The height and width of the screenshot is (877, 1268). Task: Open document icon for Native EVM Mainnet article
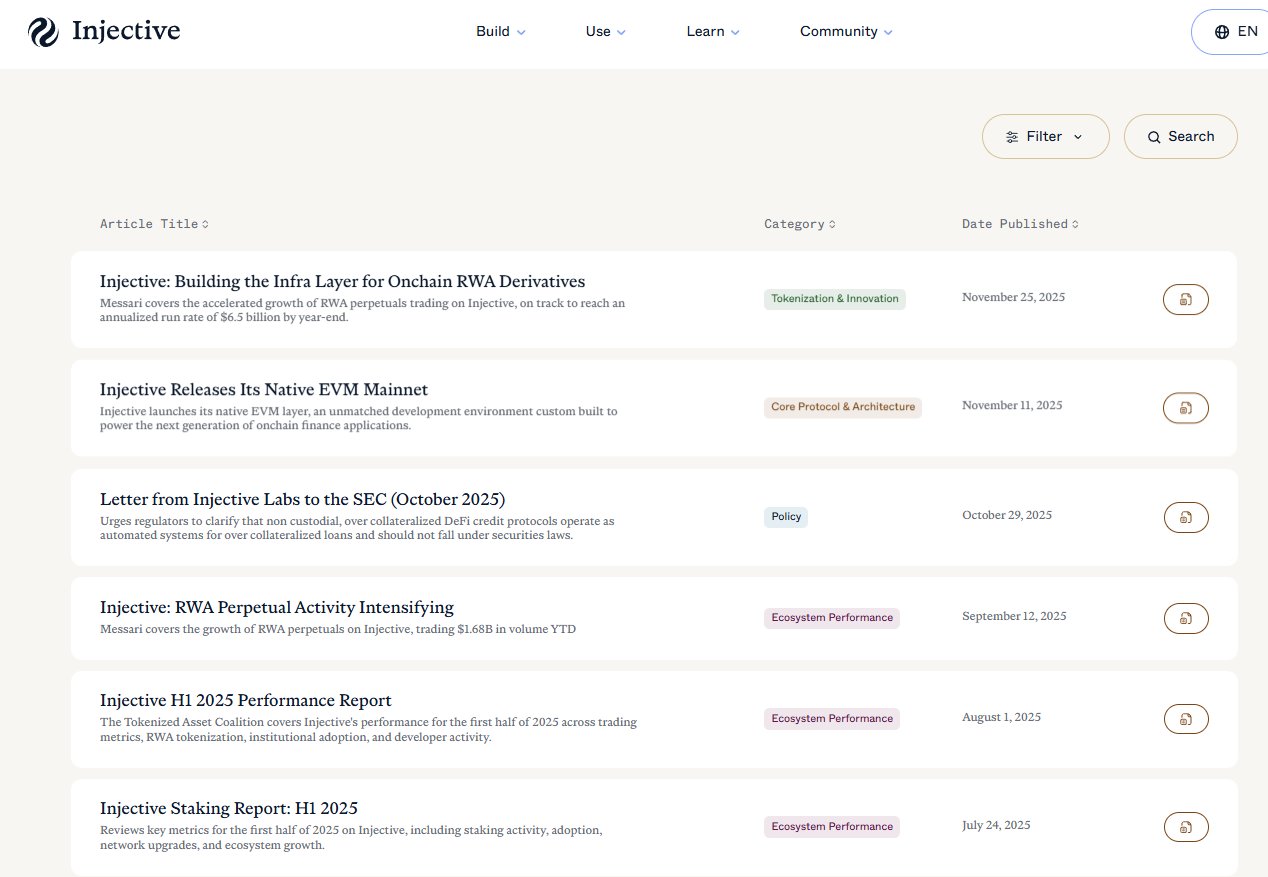(1185, 407)
